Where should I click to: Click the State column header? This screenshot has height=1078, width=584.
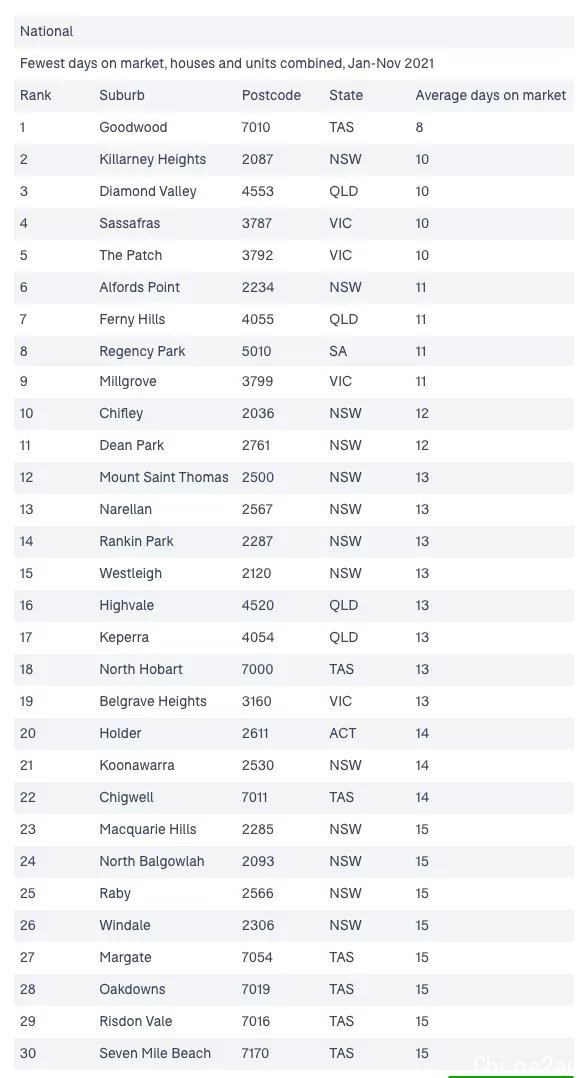346,96
